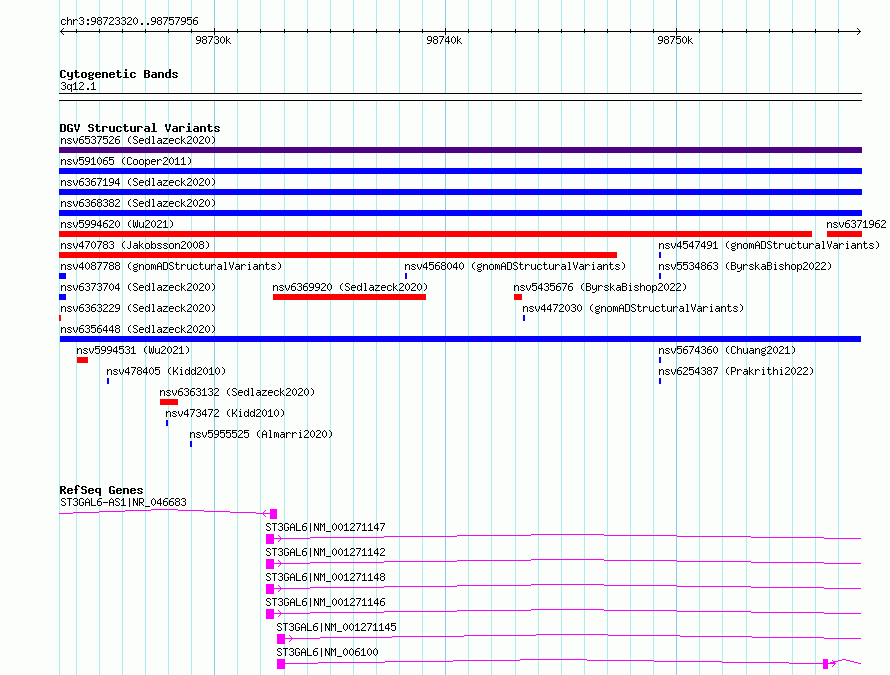Select the red nsv5994531 variant bar
This screenshot has width=890, height=675.
click(x=82, y=360)
